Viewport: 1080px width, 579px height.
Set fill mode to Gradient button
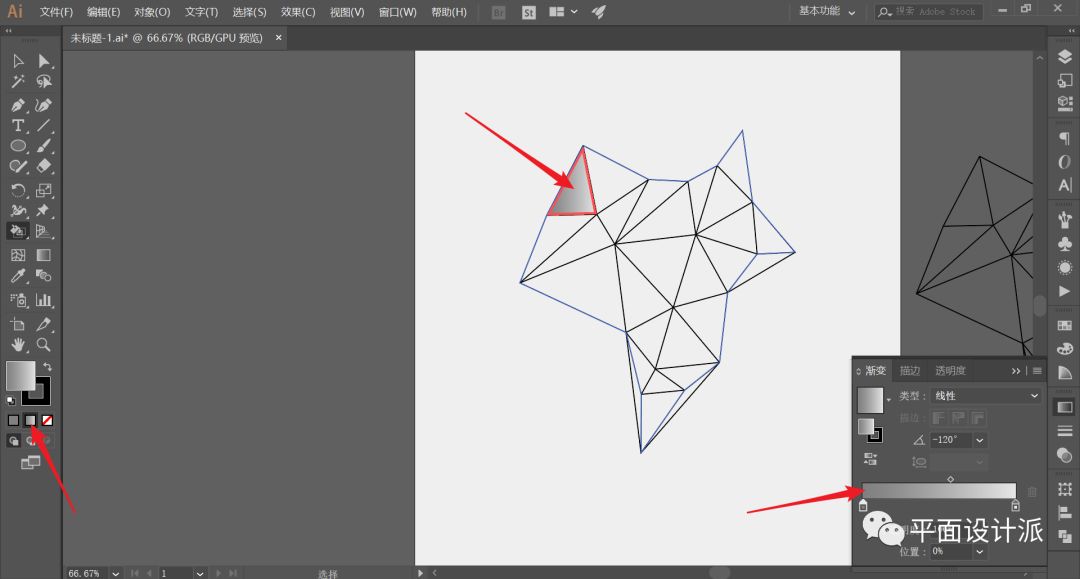(x=30, y=420)
